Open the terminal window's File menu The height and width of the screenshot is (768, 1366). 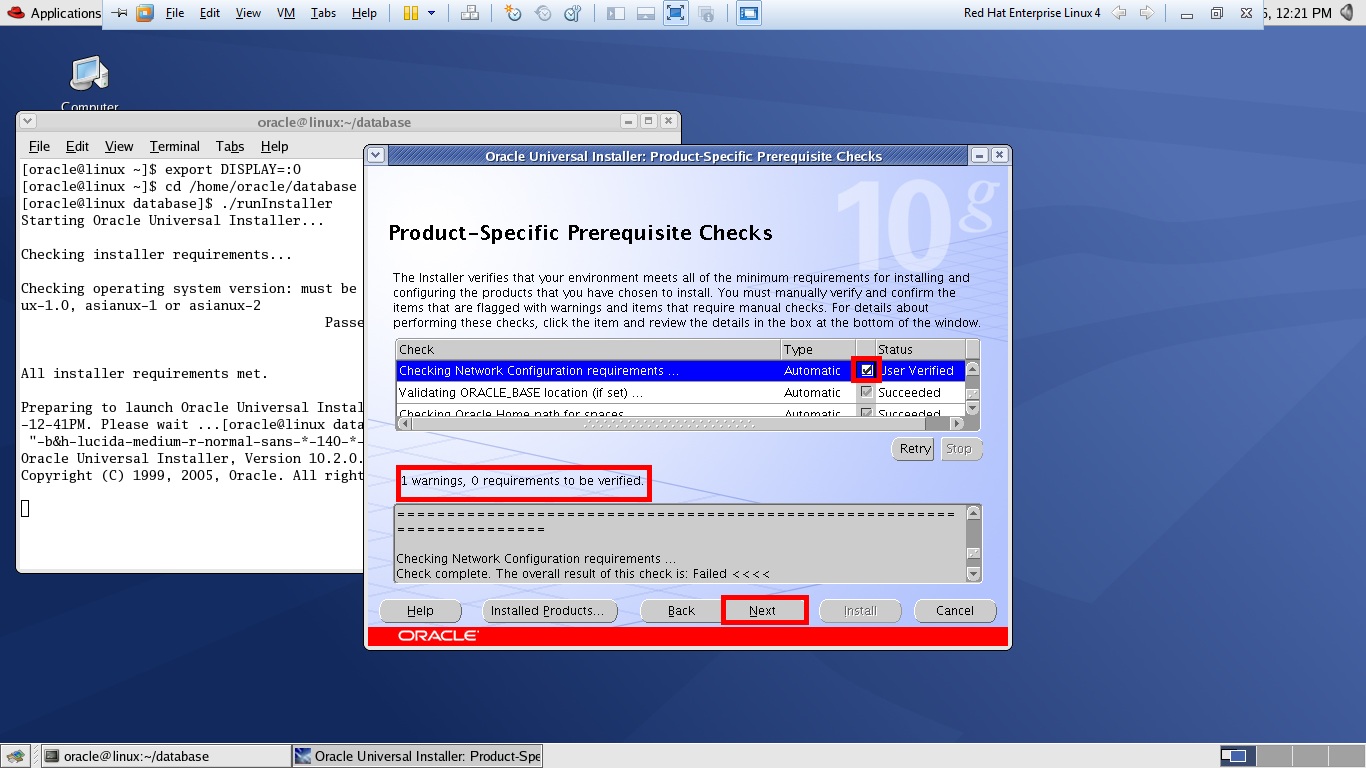coord(39,146)
